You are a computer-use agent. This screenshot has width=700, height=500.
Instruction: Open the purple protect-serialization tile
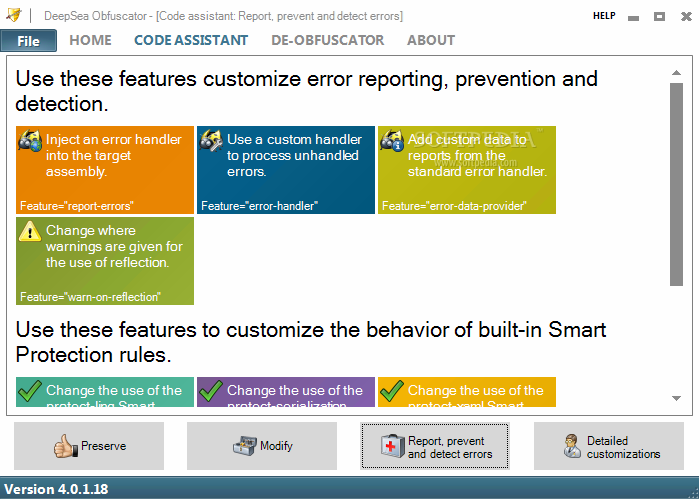pyautogui.click(x=286, y=392)
